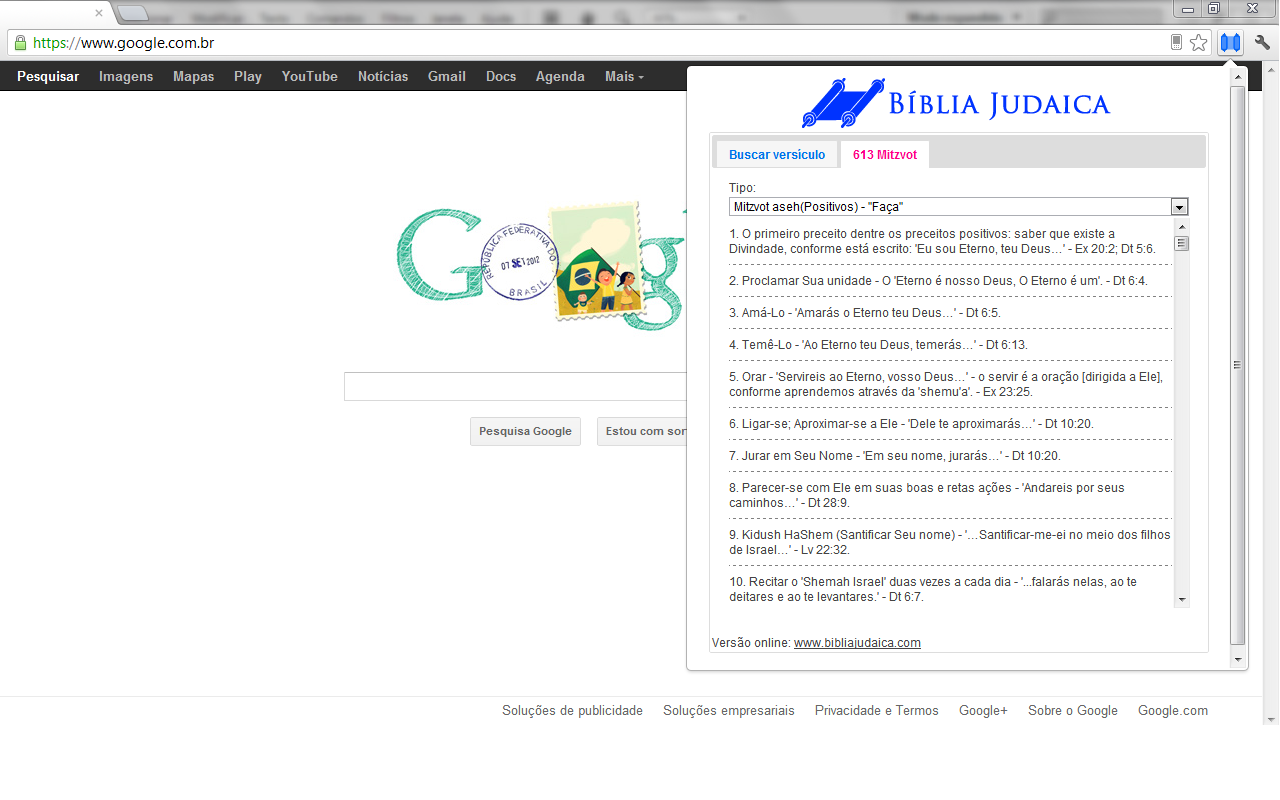The height and width of the screenshot is (800, 1280).
Task: Open Notícias in the Google bar
Action: tap(383, 76)
